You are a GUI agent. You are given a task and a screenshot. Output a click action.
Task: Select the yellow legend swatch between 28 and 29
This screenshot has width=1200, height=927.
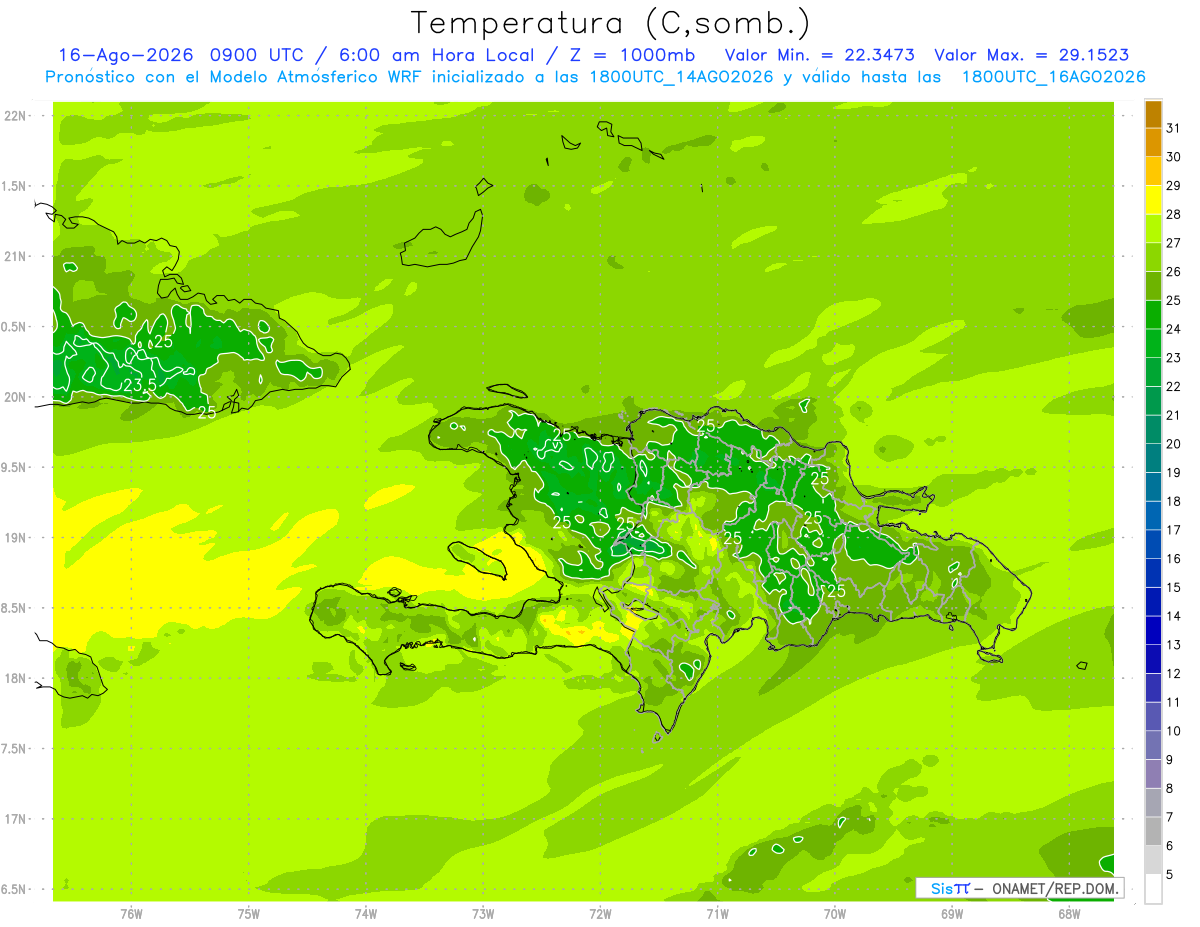coord(1153,200)
